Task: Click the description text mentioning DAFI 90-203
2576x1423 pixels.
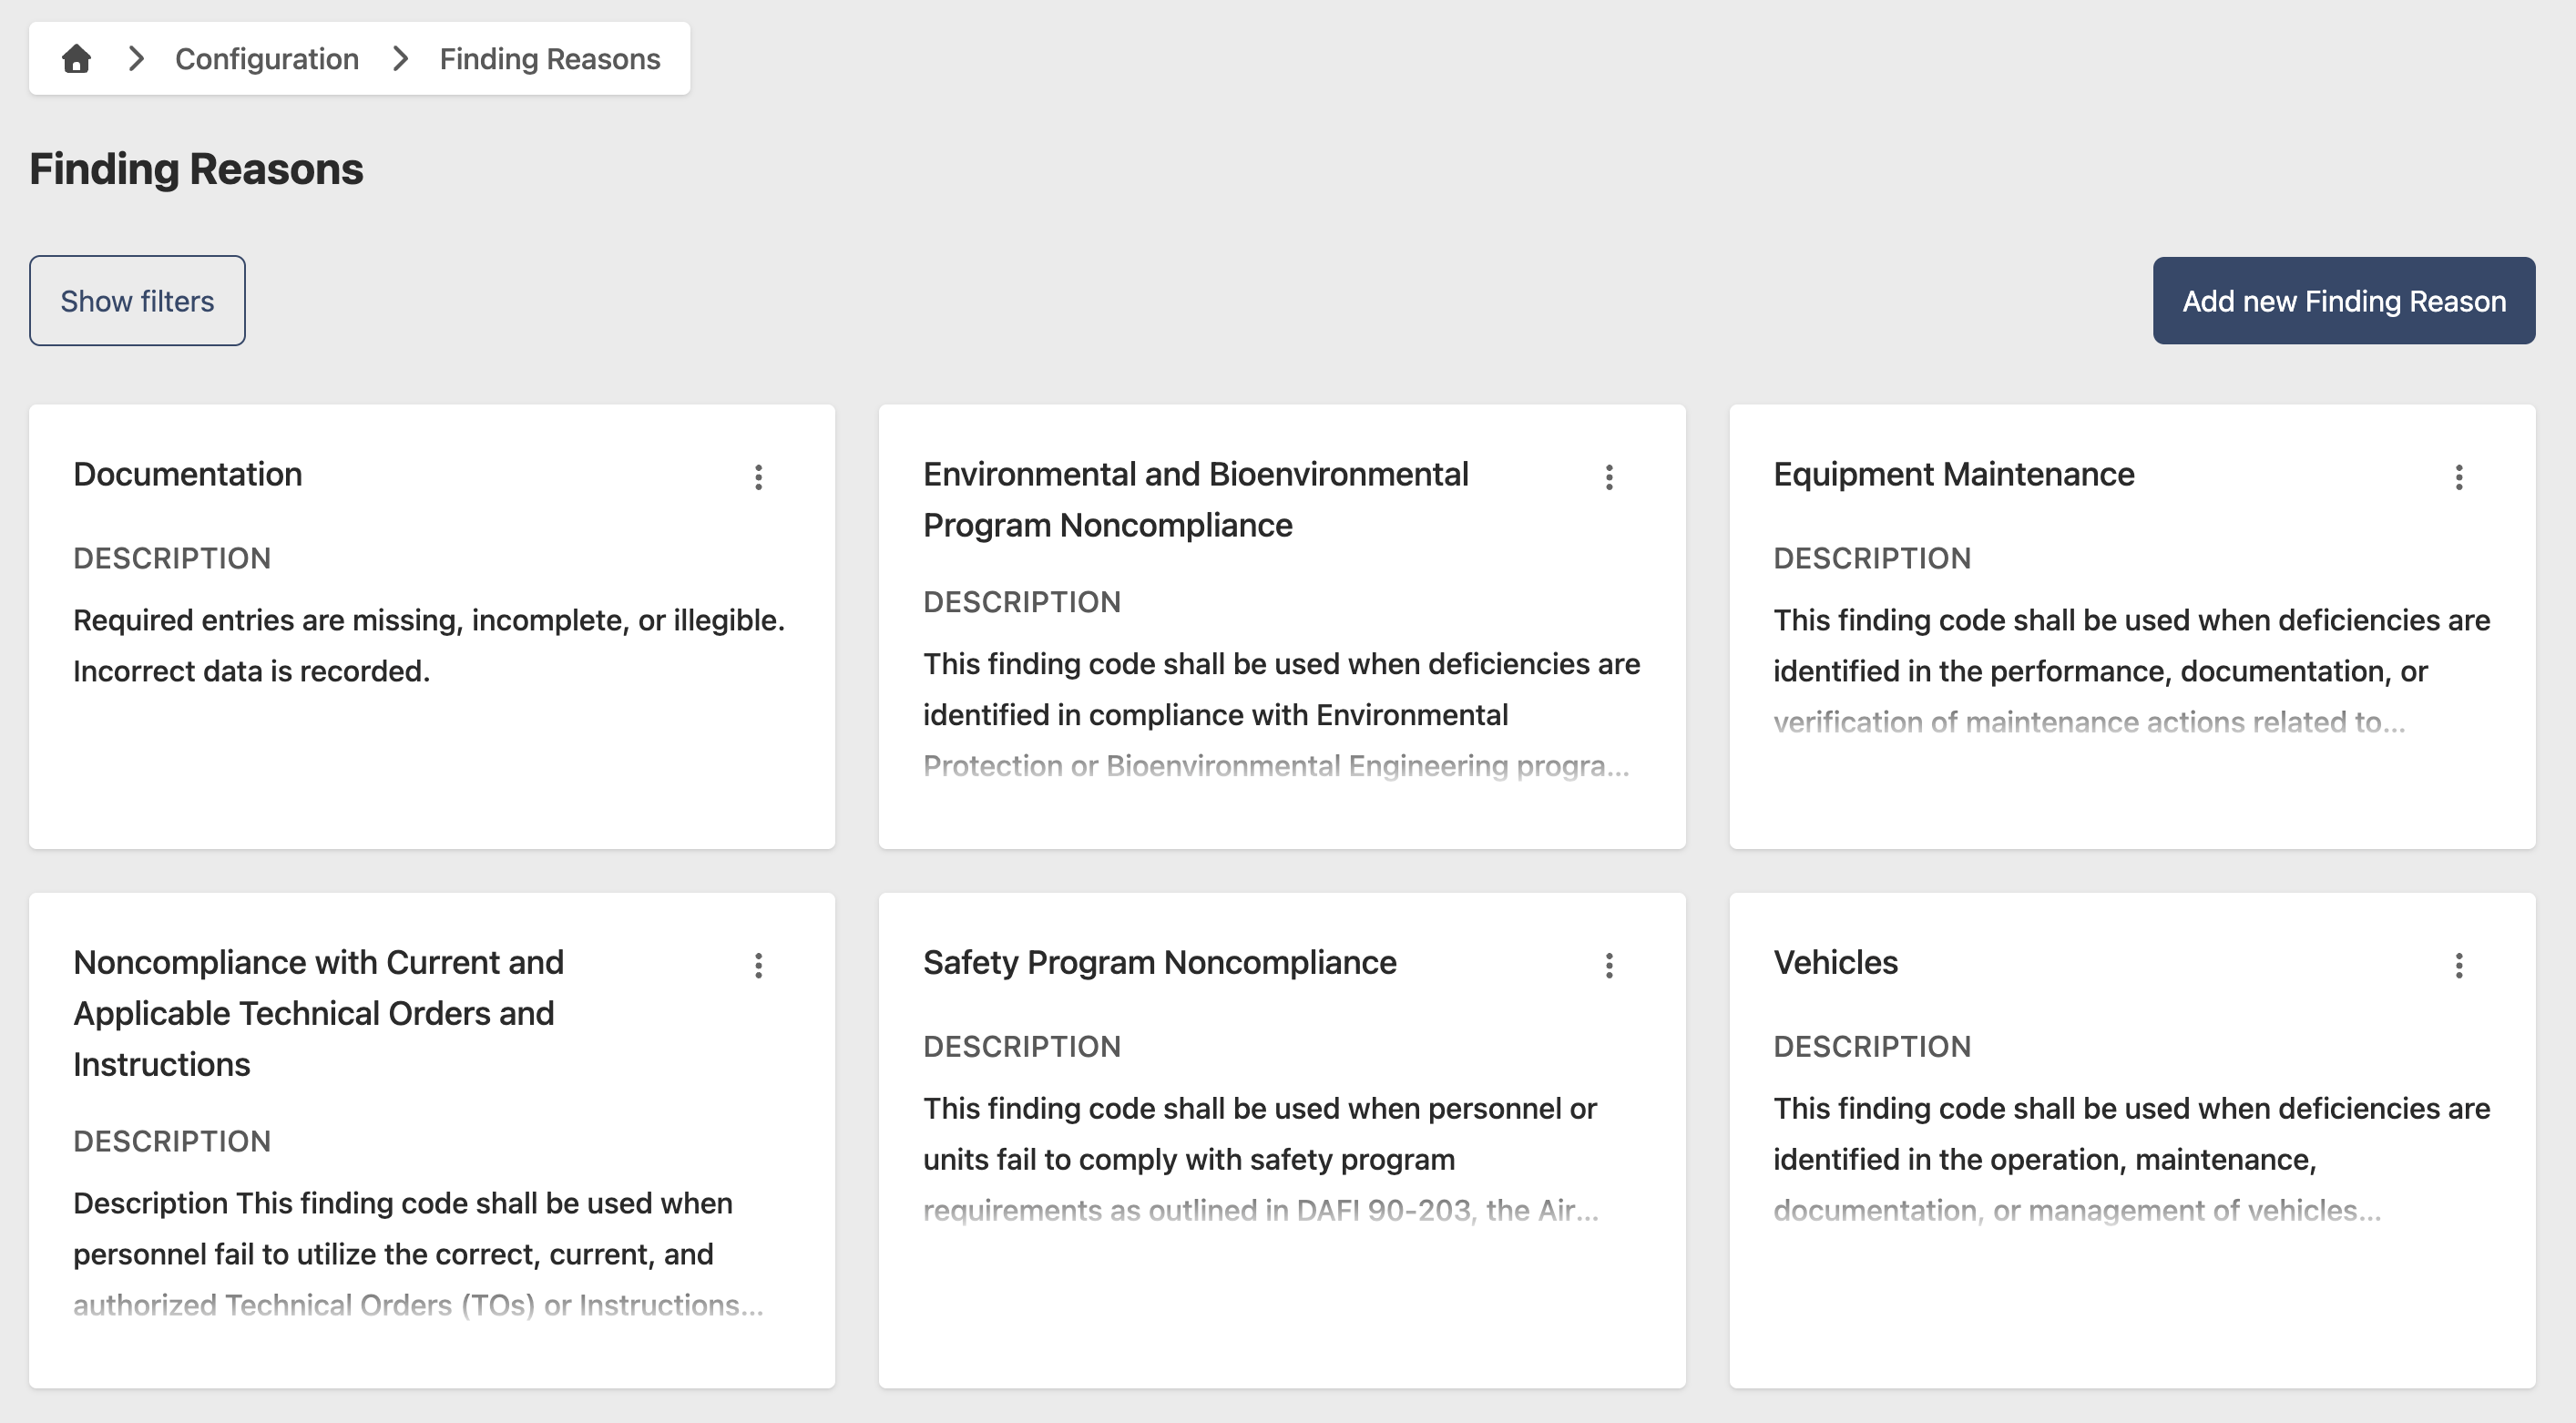Action: (x=1261, y=1159)
